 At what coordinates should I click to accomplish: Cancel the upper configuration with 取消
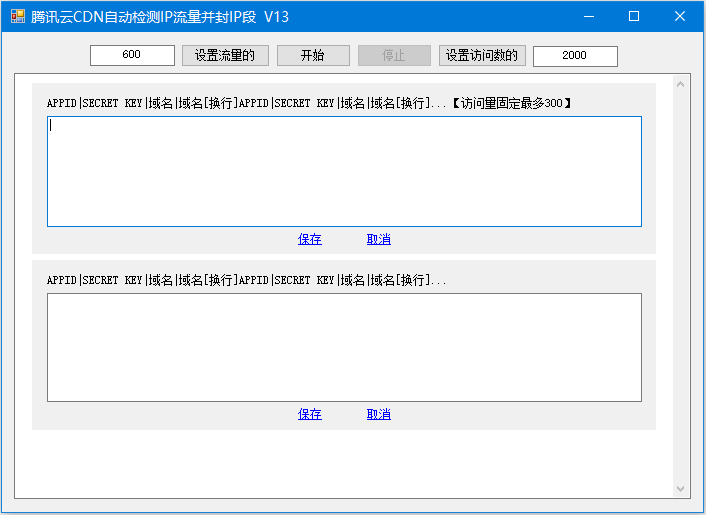pos(379,239)
